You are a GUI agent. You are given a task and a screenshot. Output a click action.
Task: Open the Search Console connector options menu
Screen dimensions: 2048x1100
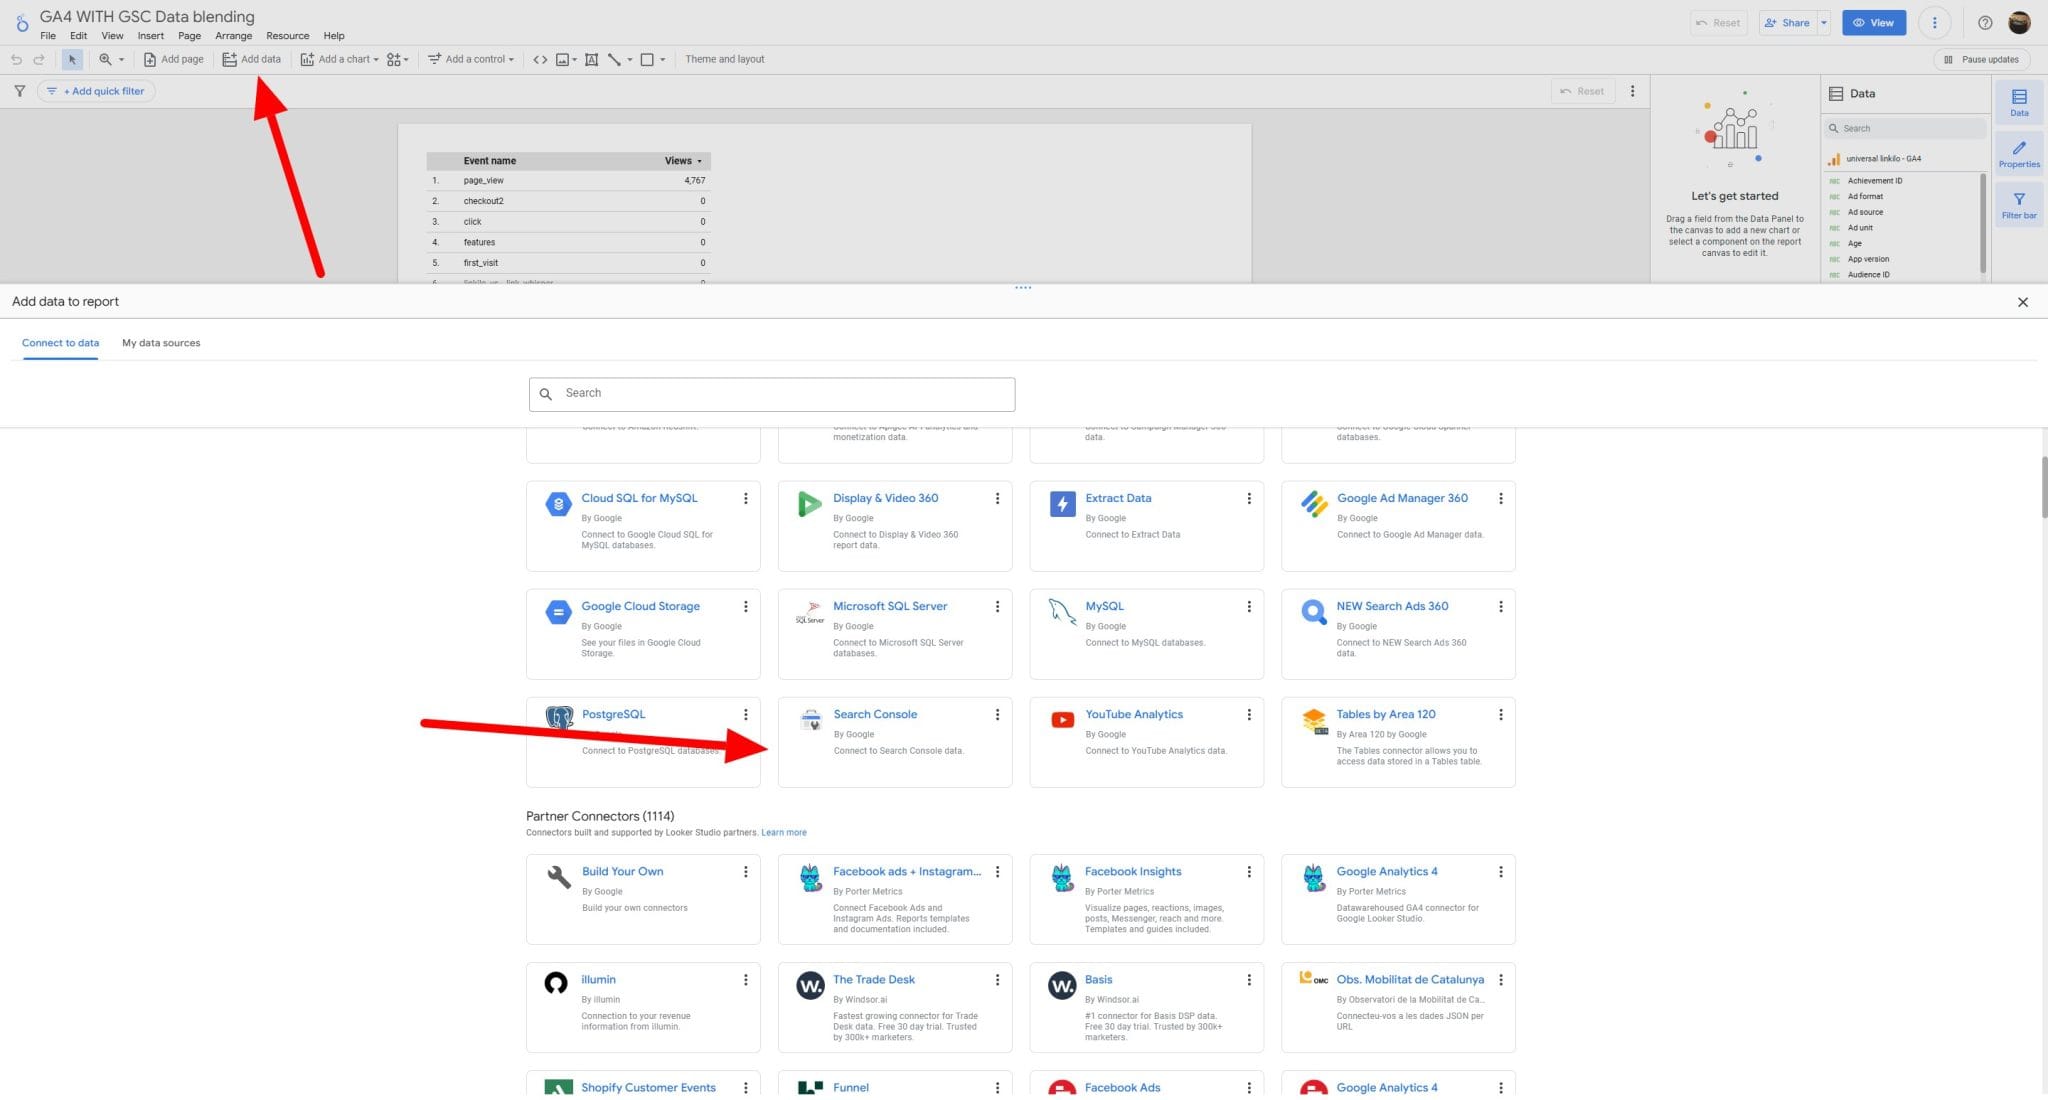(997, 714)
